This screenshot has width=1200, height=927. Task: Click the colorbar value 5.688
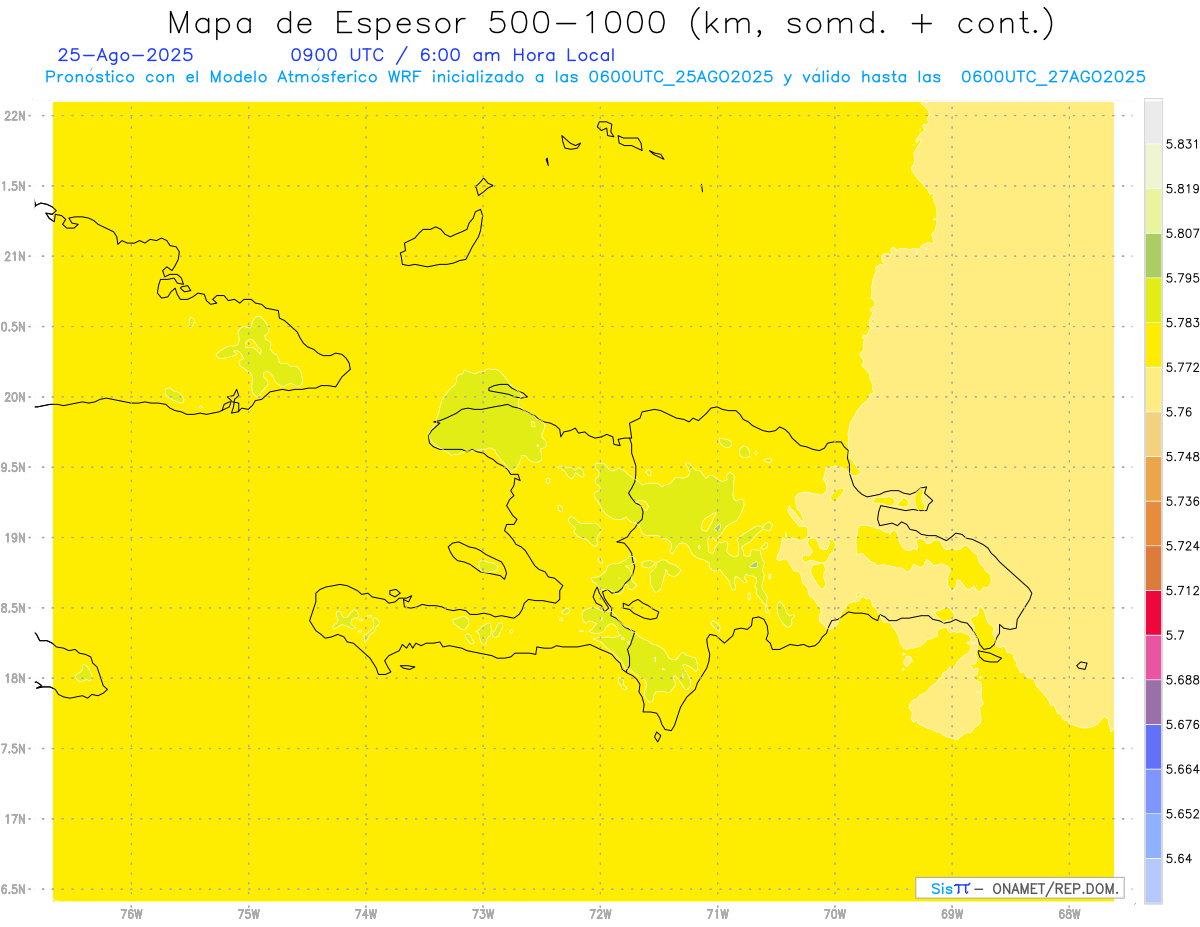click(x=1183, y=679)
